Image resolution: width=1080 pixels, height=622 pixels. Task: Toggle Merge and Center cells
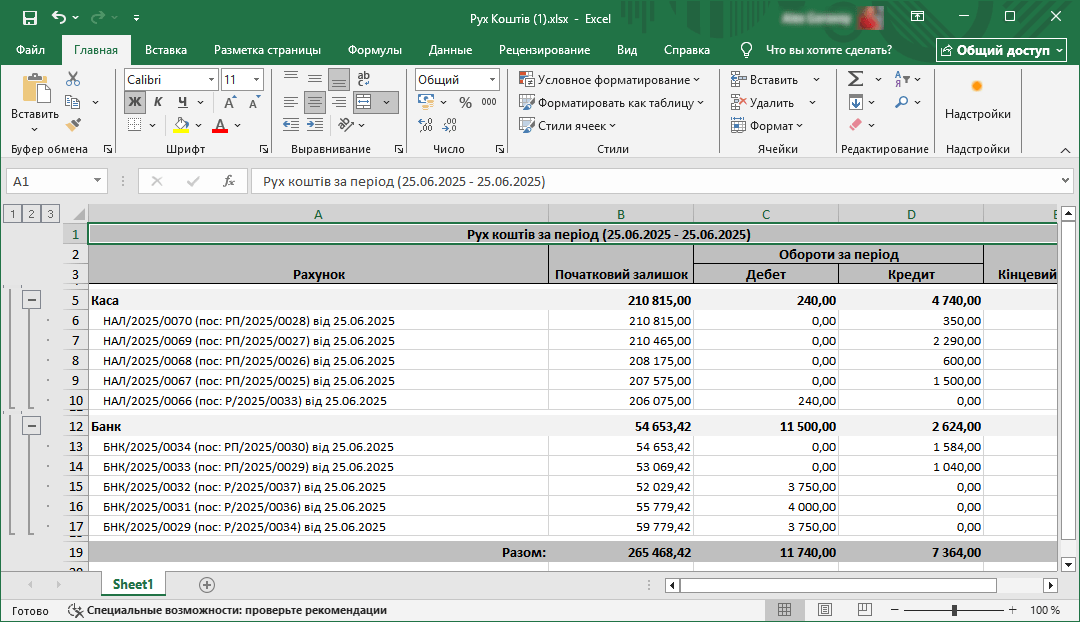click(x=364, y=103)
